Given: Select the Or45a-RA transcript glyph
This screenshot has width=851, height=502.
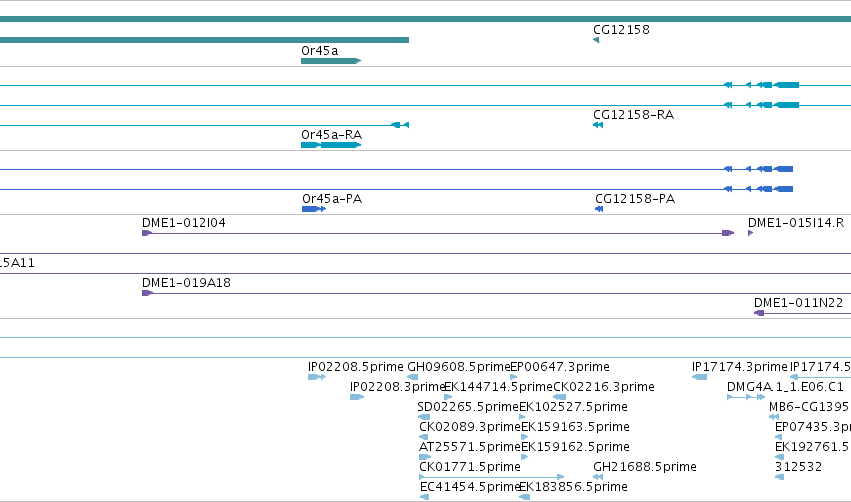Looking at the screenshot, I should click(331, 145).
